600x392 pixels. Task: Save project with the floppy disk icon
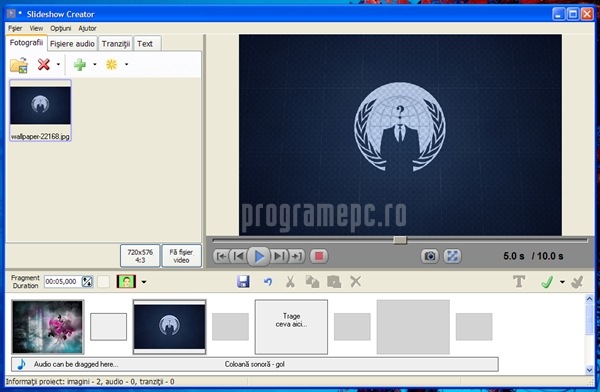click(x=243, y=282)
